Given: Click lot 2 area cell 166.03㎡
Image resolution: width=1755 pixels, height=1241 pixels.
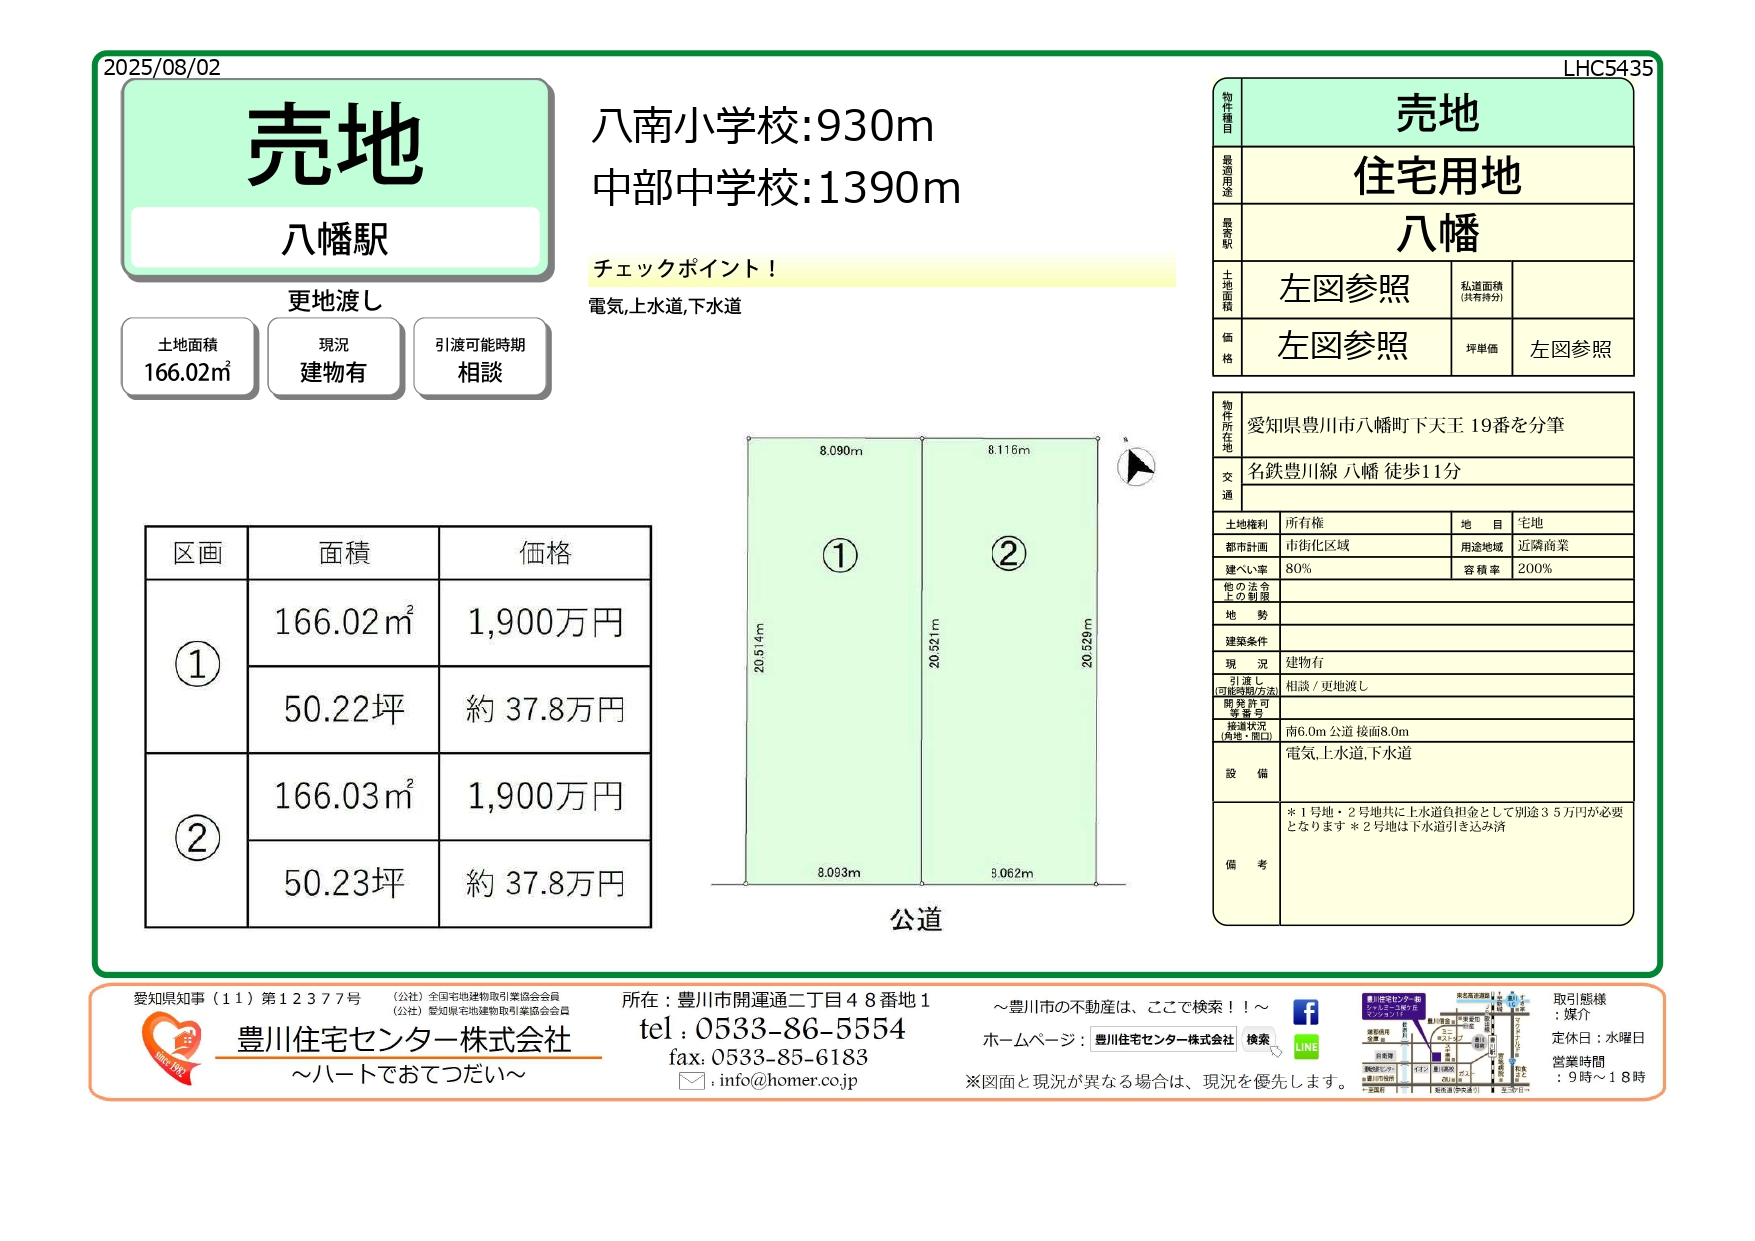Looking at the screenshot, I should click(x=343, y=796).
